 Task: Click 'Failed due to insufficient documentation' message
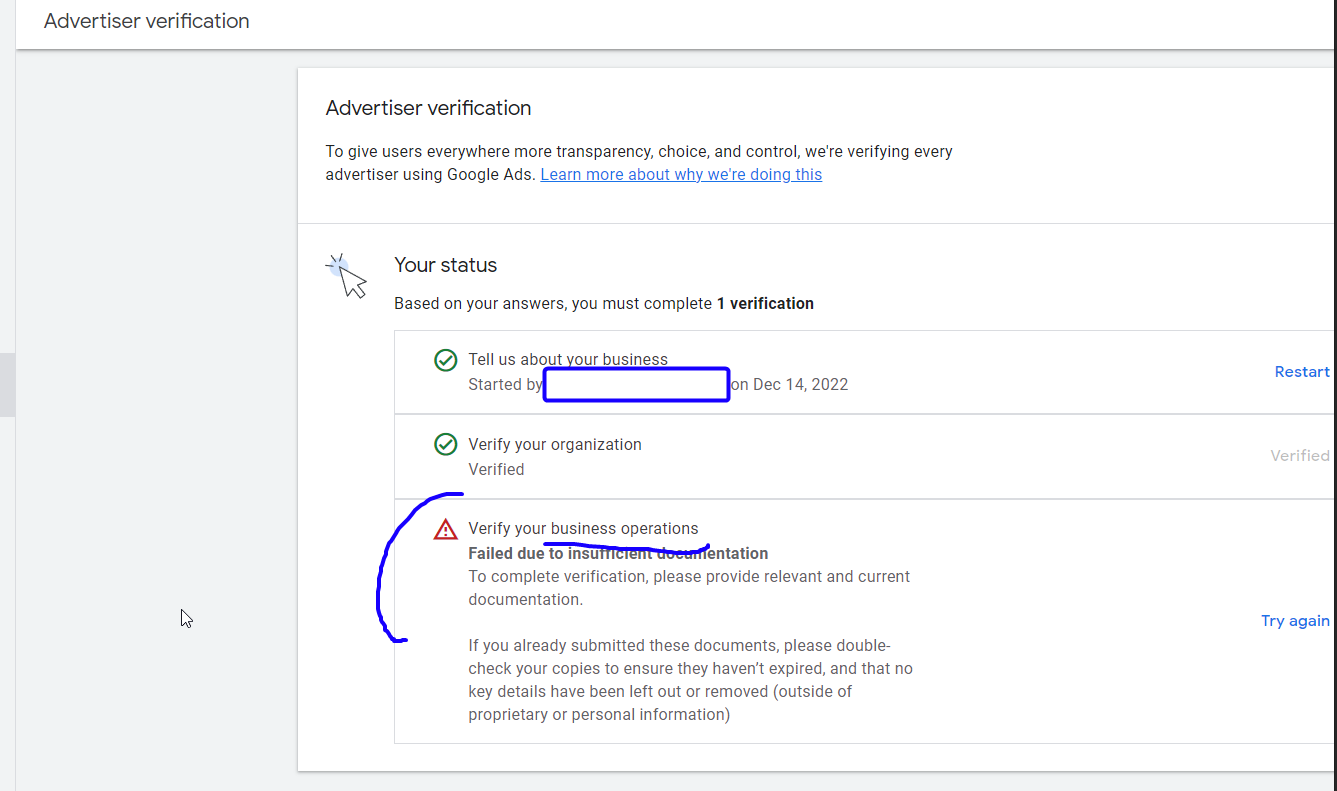pos(618,553)
